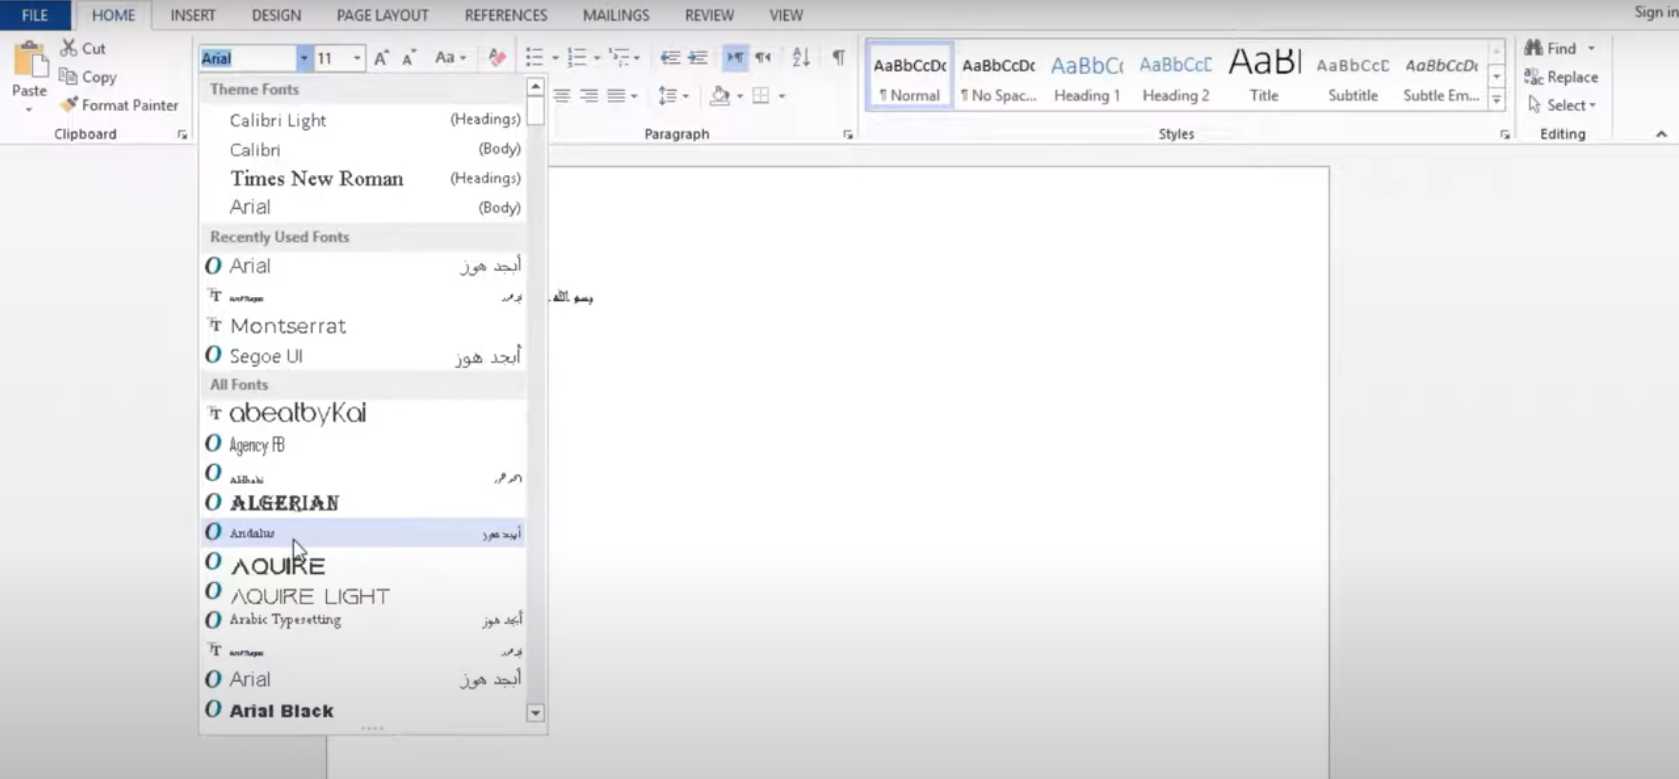Screen dimensions: 1679x779
Task: Apply a bulleted list
Action: tap(535, 58)
